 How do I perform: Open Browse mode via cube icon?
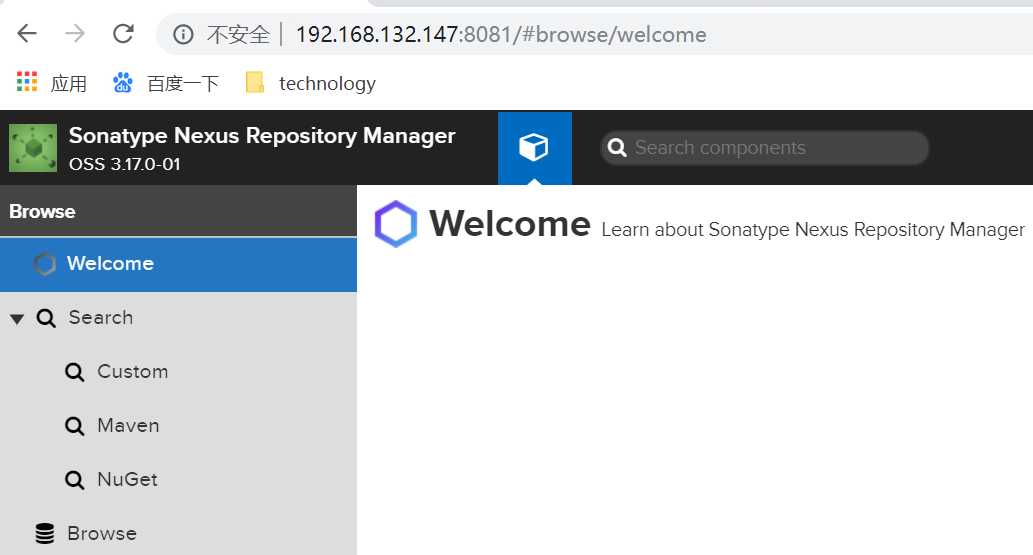[x=534, y=148]
